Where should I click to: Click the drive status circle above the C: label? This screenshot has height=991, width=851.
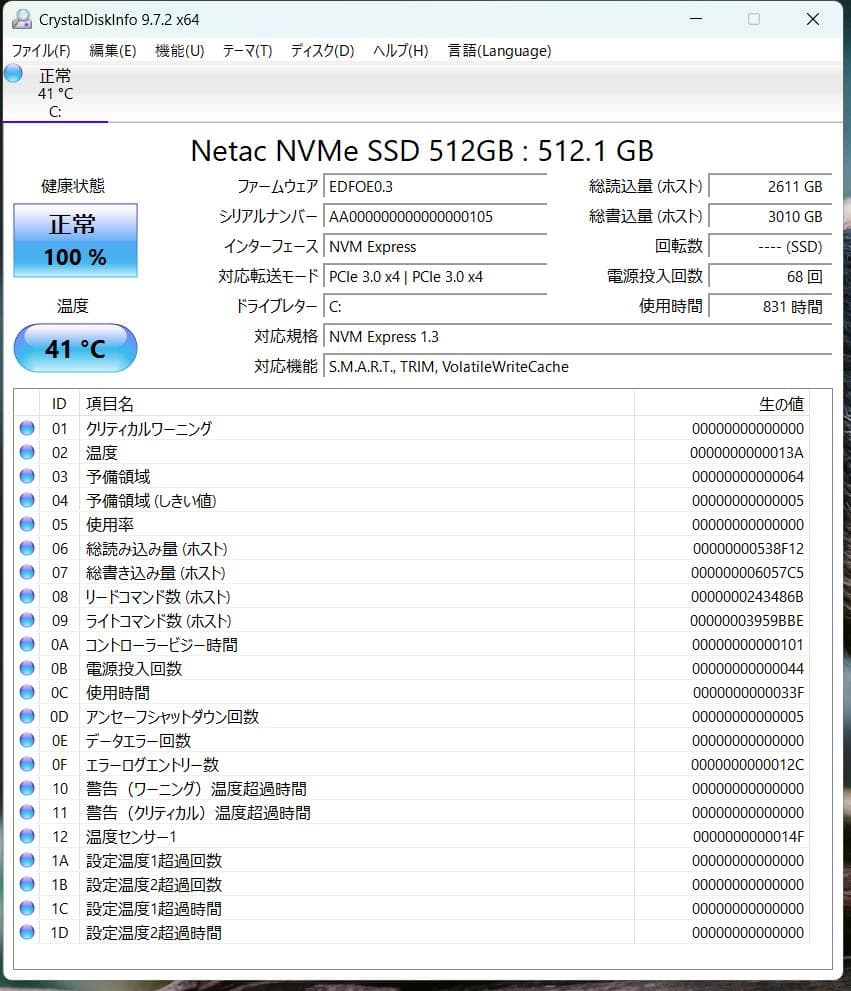(x=12, y=73)
